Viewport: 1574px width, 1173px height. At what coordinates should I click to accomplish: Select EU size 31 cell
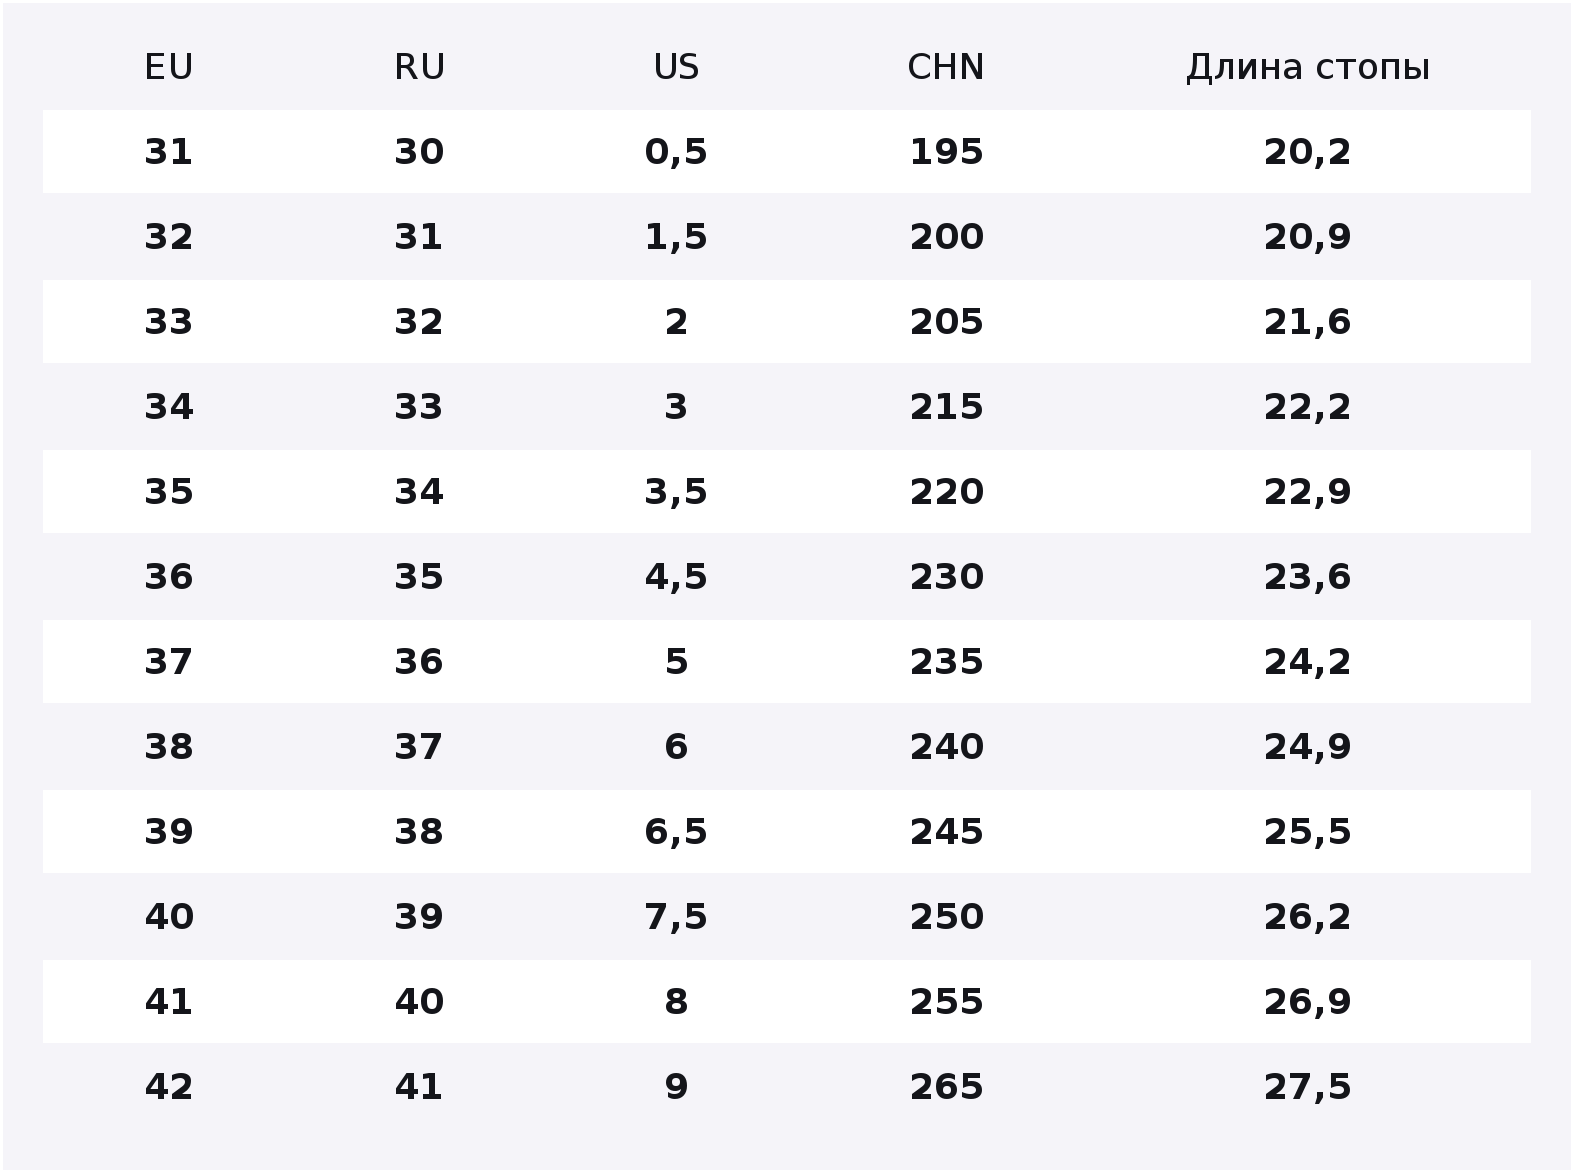168,152
